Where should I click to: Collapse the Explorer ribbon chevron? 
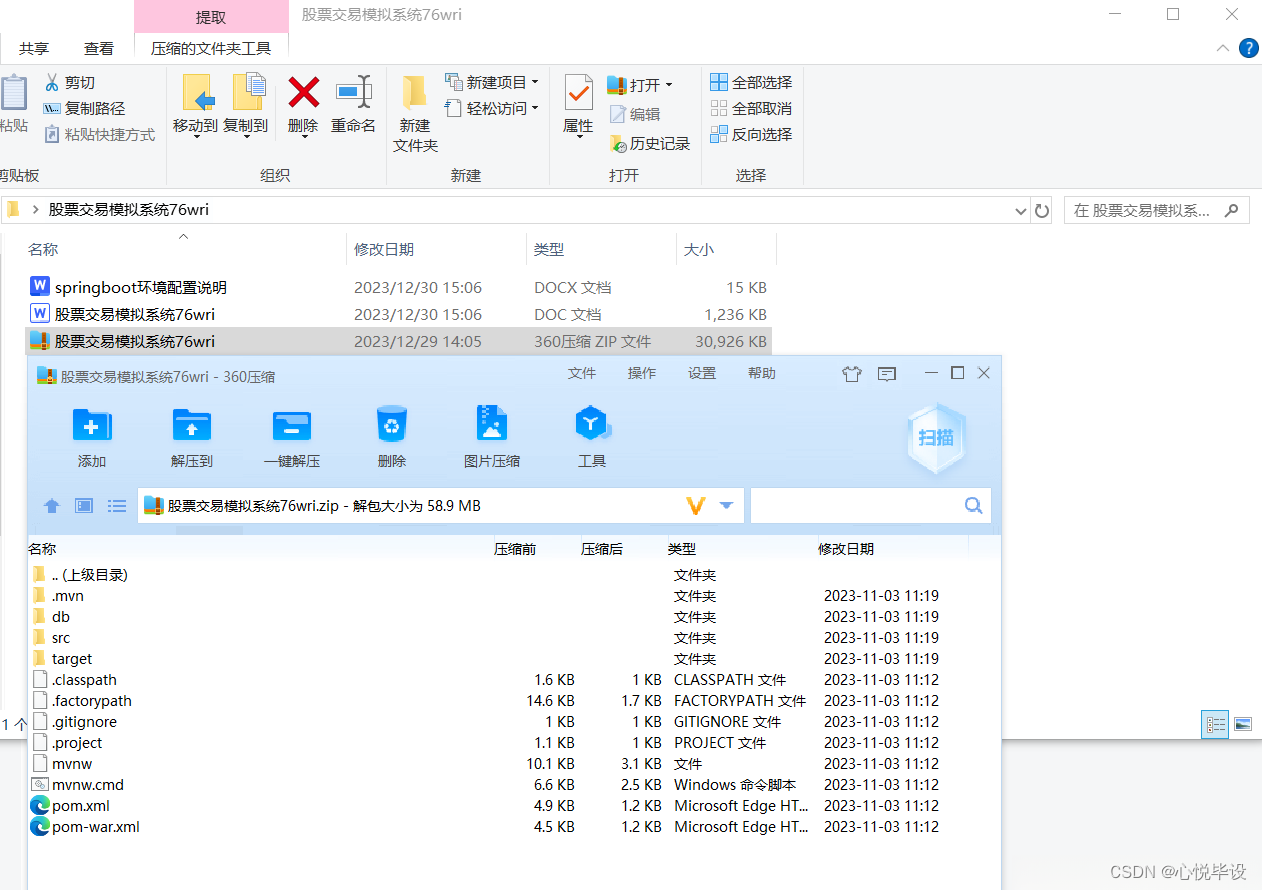(x=1223, y=48)
